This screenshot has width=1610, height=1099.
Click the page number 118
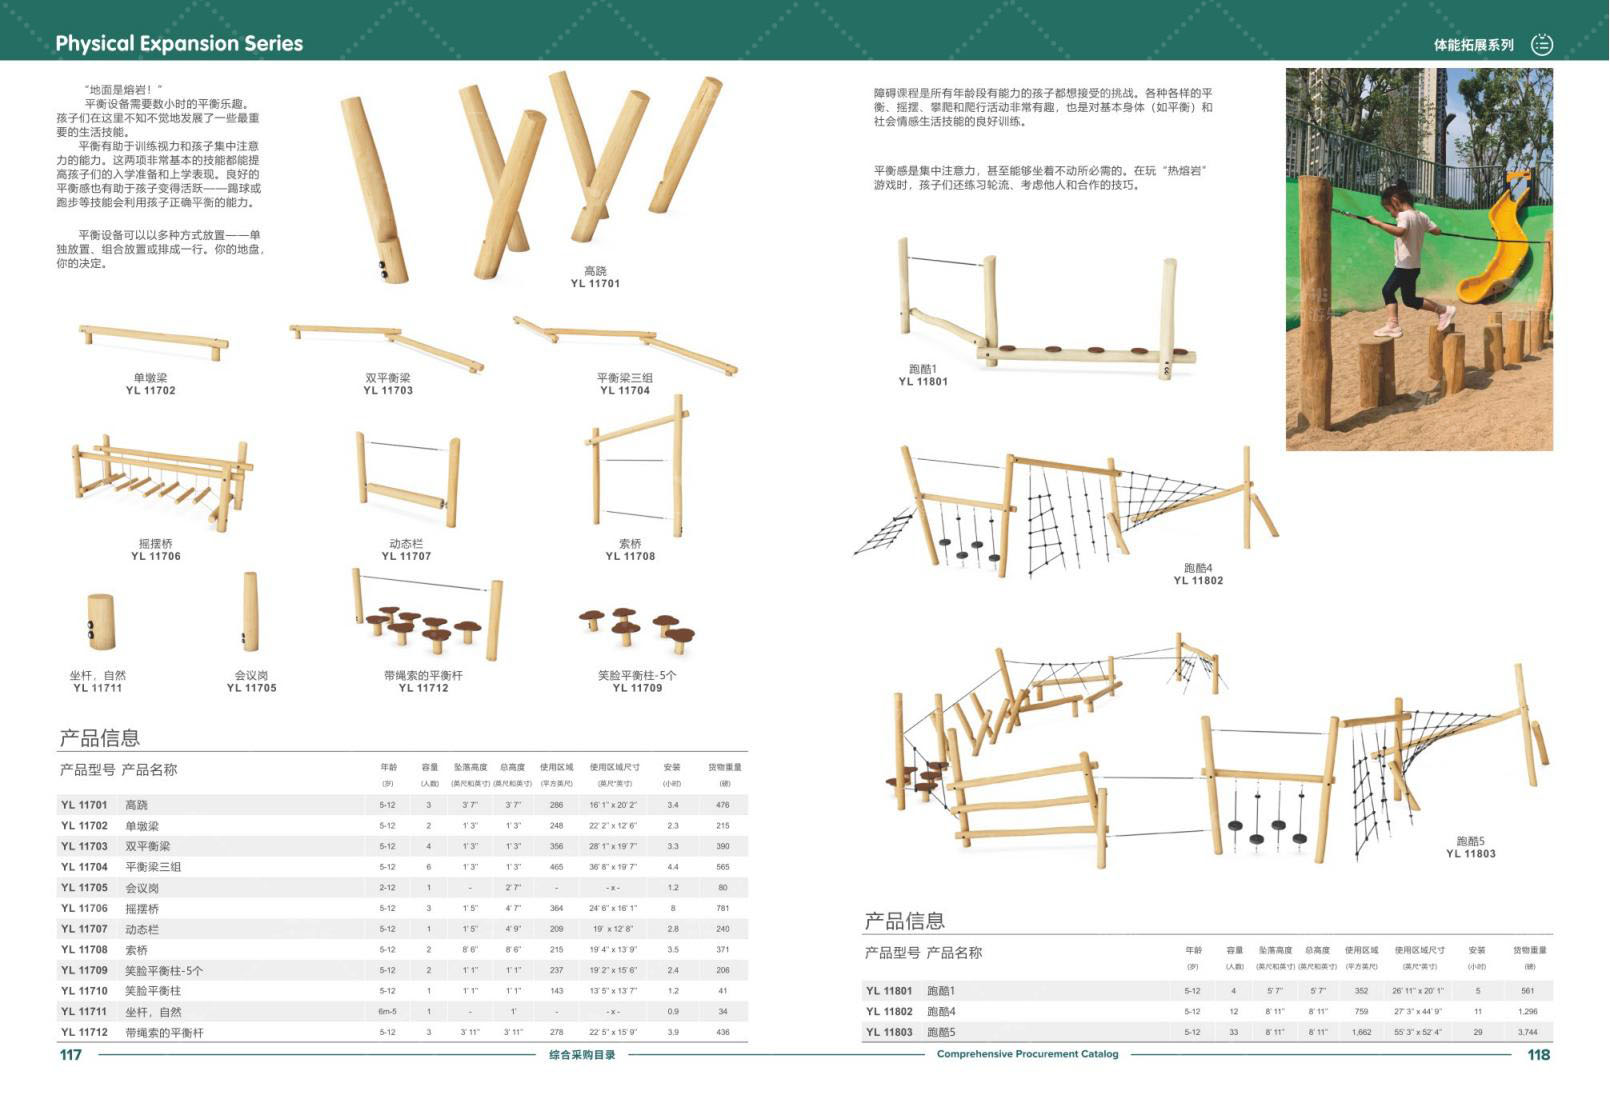coord(1538,1055)
